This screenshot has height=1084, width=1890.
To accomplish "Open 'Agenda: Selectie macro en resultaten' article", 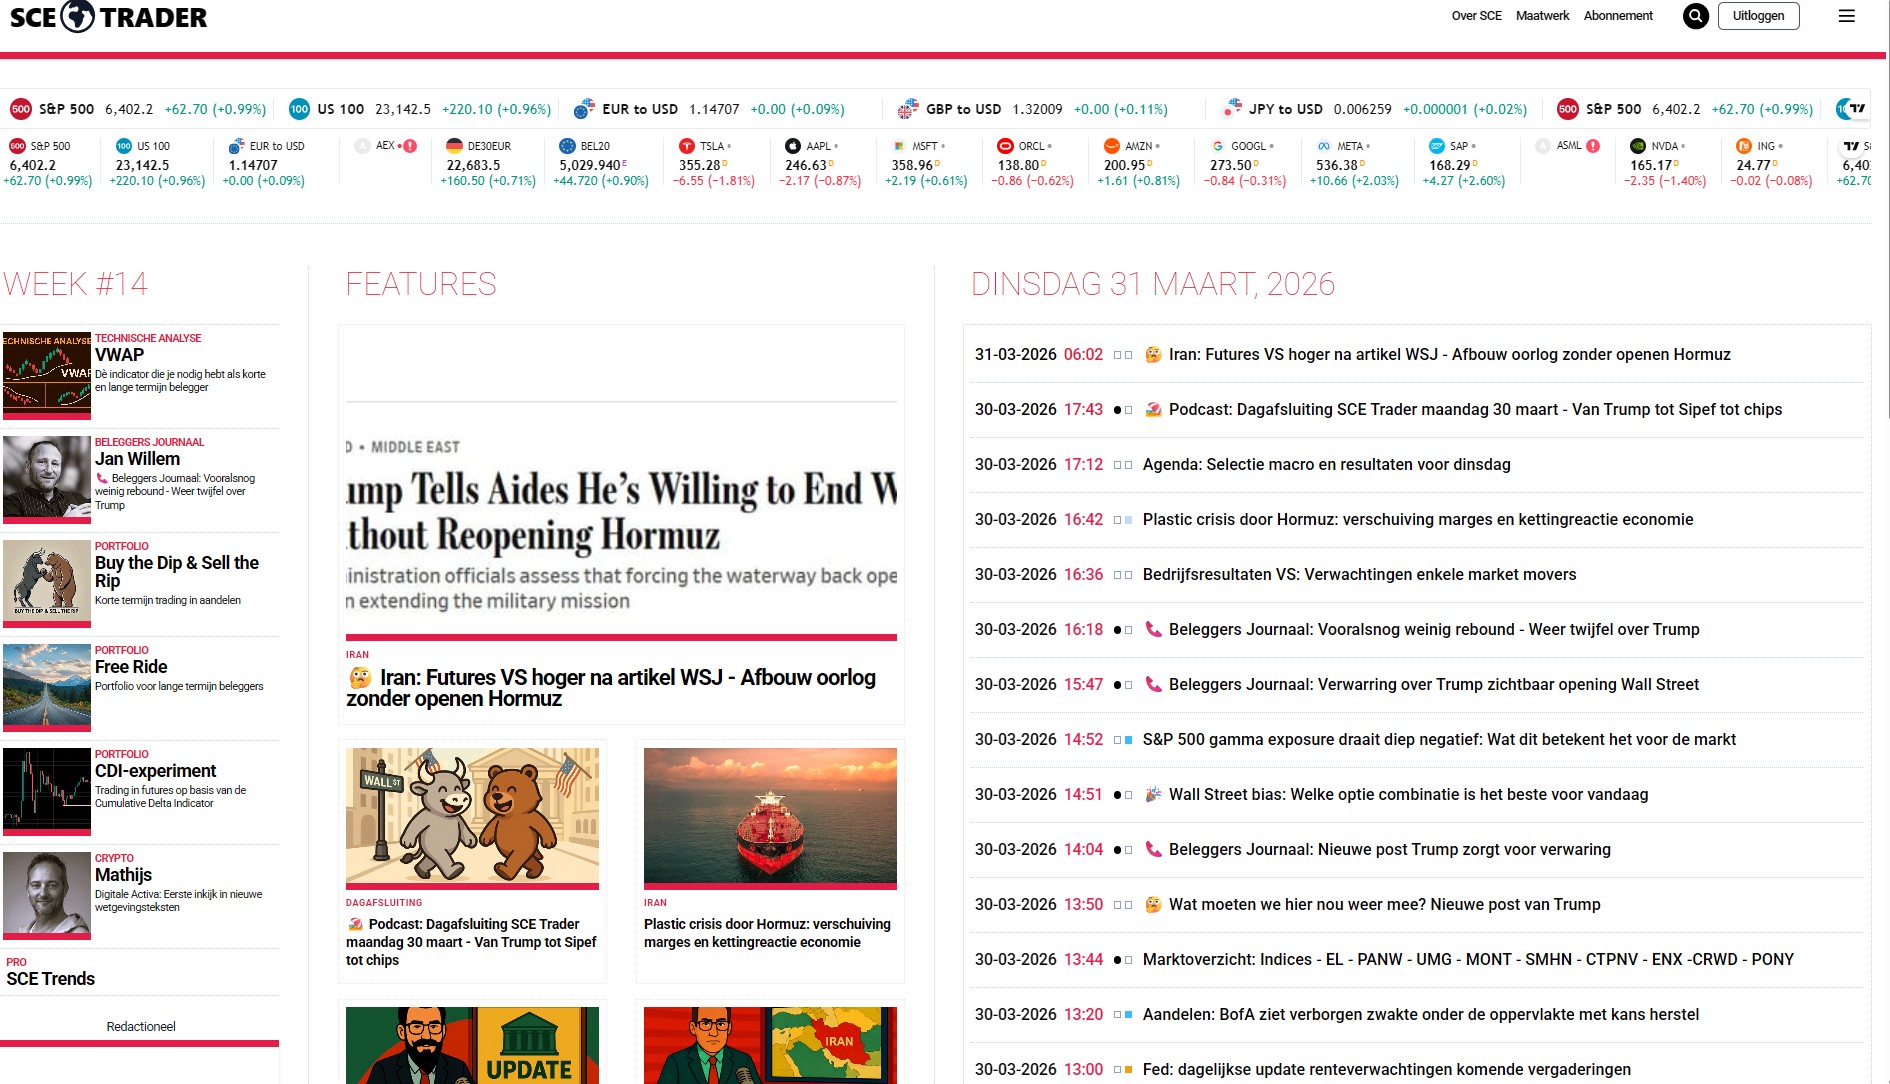I will click(1326, 464).
